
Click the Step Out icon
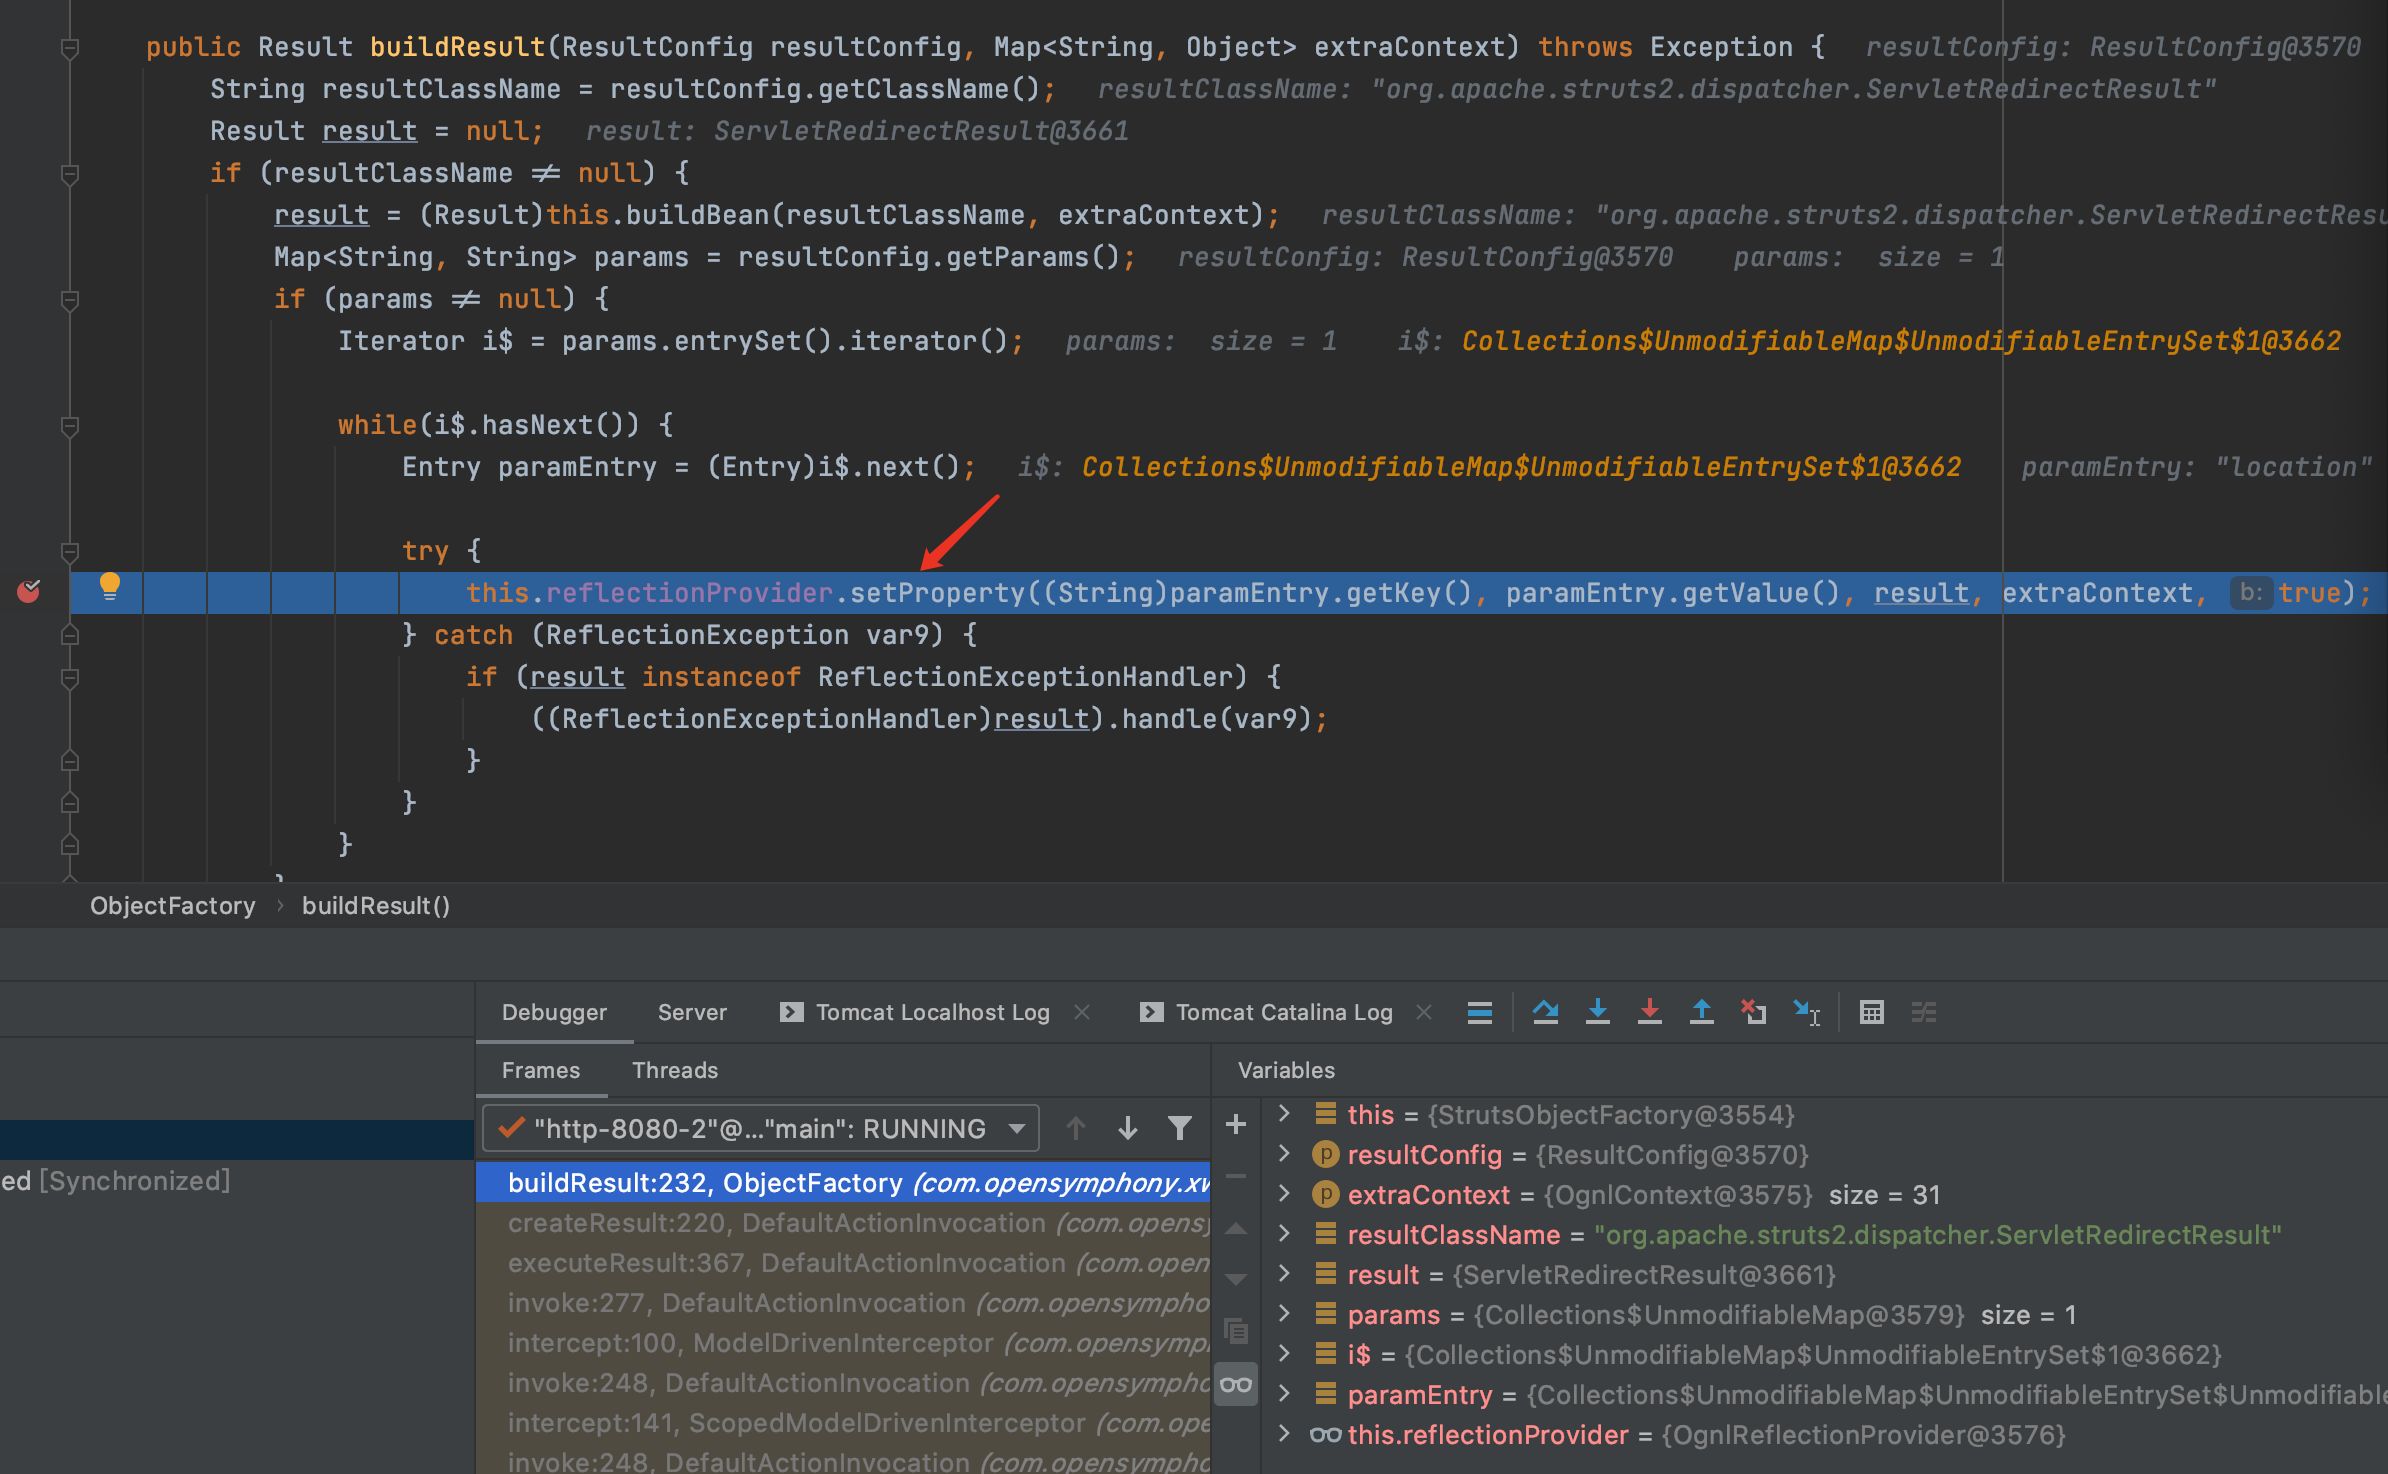(1701, 1012)
